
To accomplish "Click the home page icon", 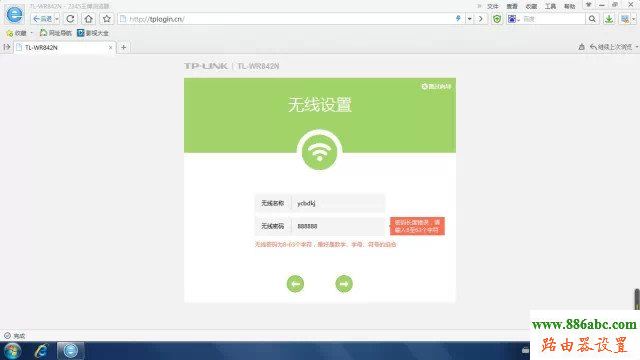I will 88,19.
